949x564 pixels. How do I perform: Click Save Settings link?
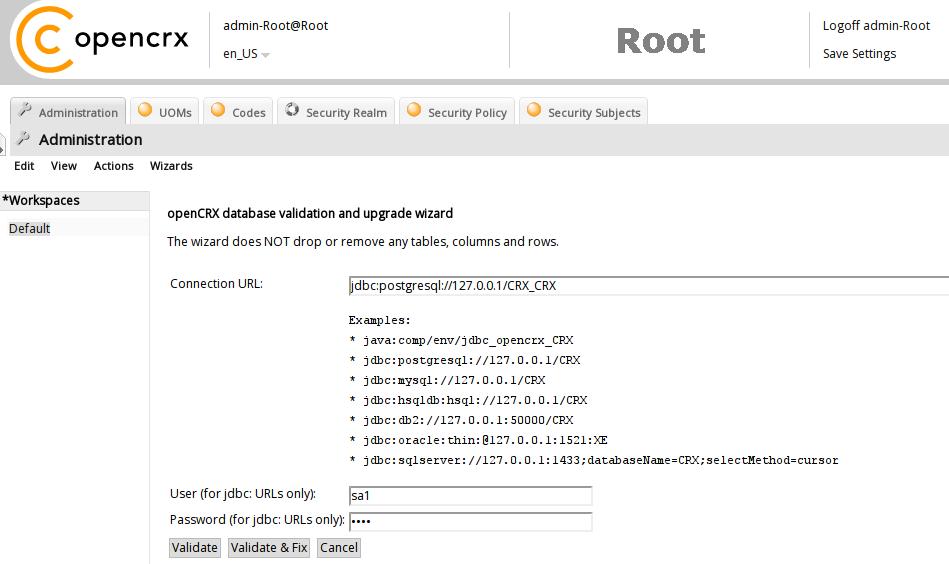click(x=859, y=54)
